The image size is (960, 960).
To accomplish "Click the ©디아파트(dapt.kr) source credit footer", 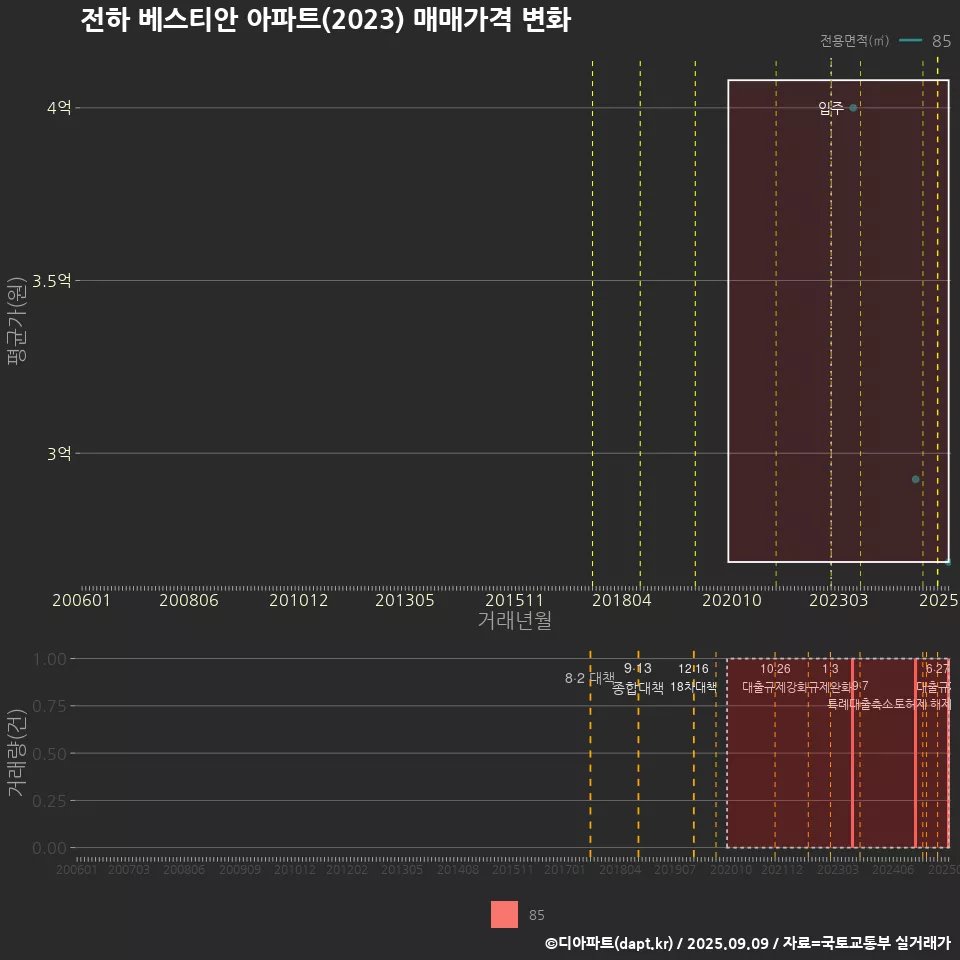I will click(x=747, y=943).
